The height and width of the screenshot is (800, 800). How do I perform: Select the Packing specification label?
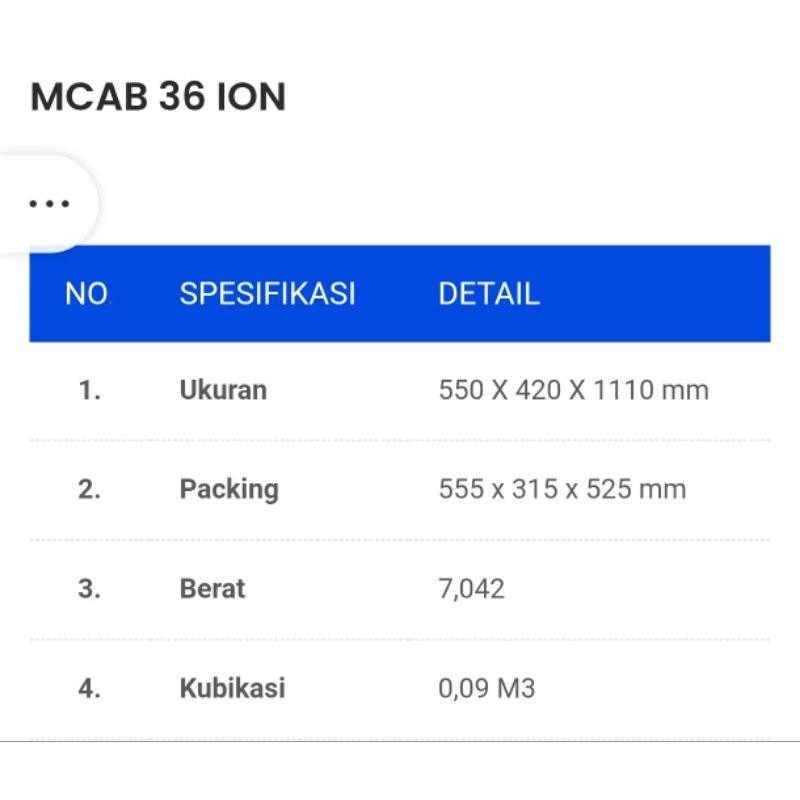[229, 489]
